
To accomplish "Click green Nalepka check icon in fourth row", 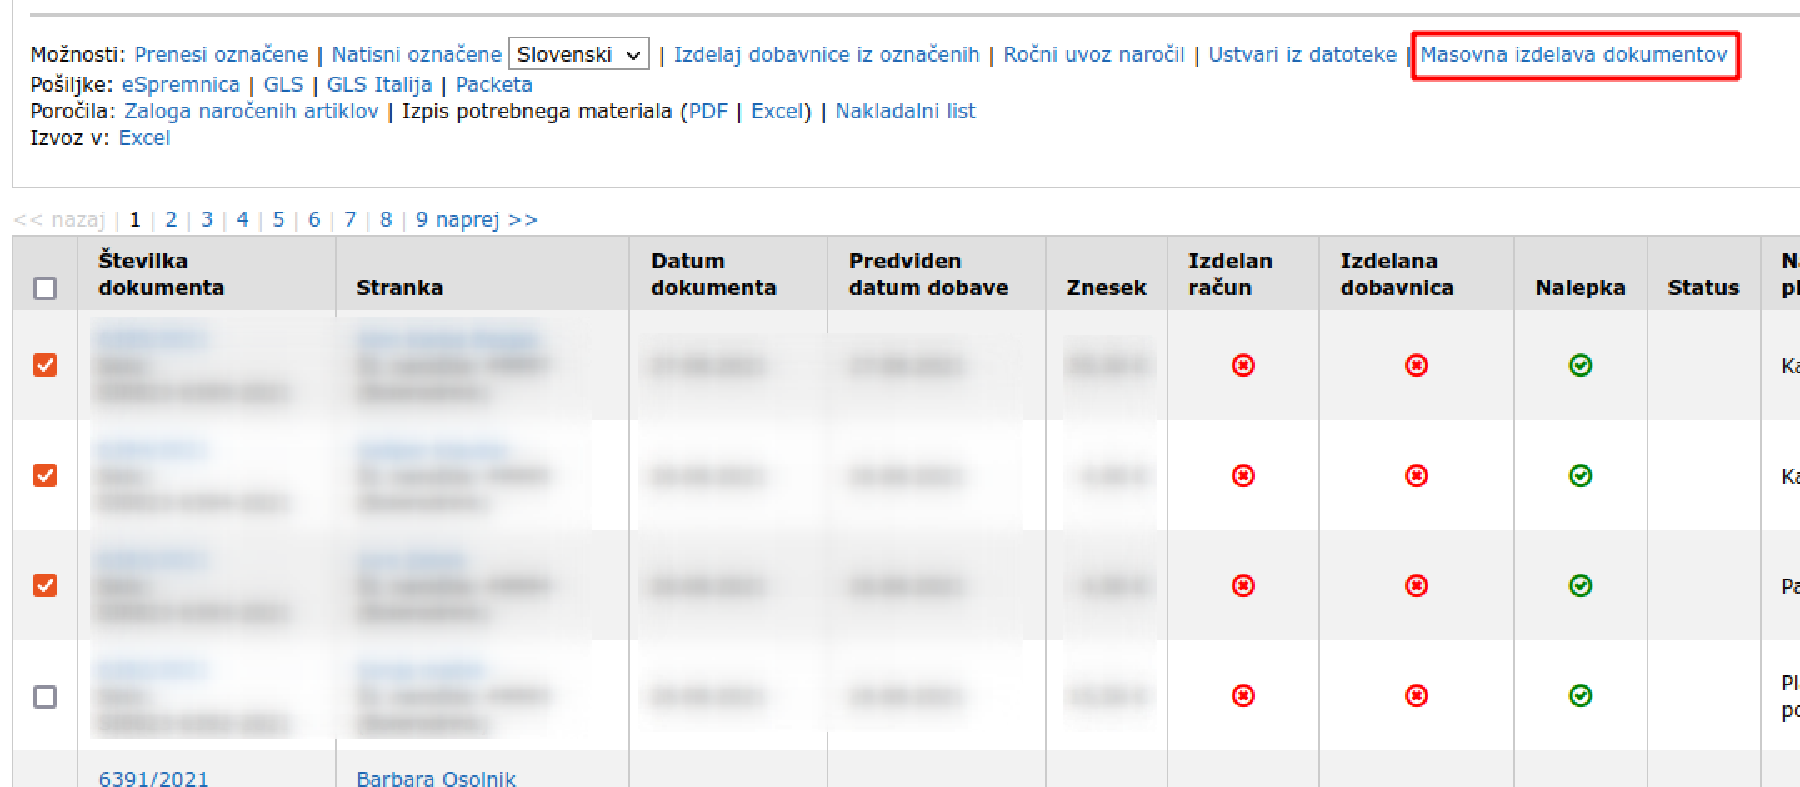I will click(1580, 695).
